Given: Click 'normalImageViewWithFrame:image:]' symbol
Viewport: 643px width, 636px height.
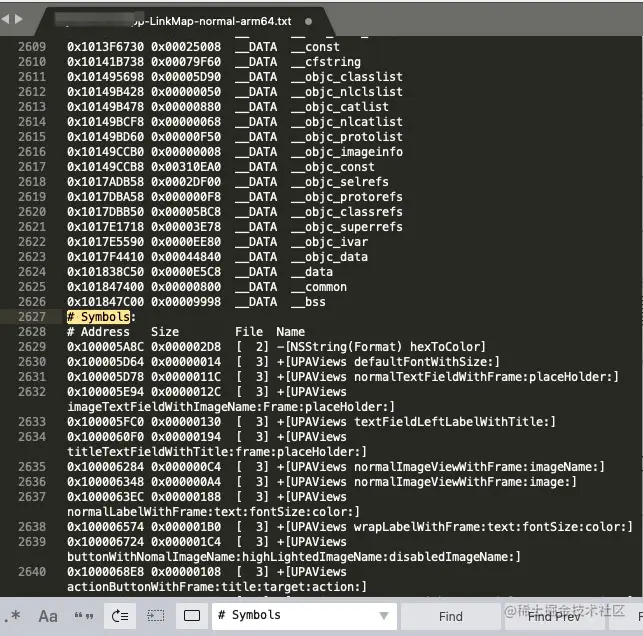Looking at the screenshot, I should 465,481.
